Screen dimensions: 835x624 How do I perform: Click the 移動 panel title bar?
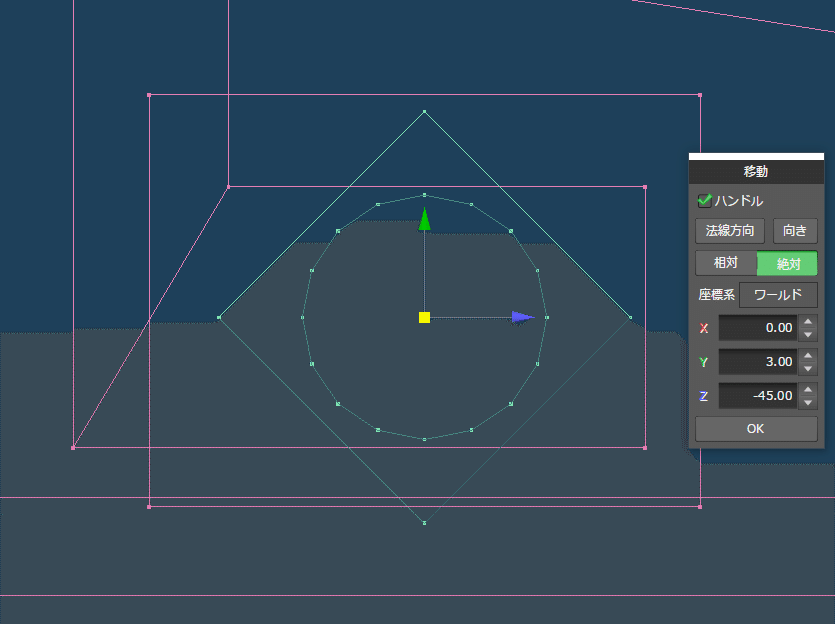(x=756, y=171)
